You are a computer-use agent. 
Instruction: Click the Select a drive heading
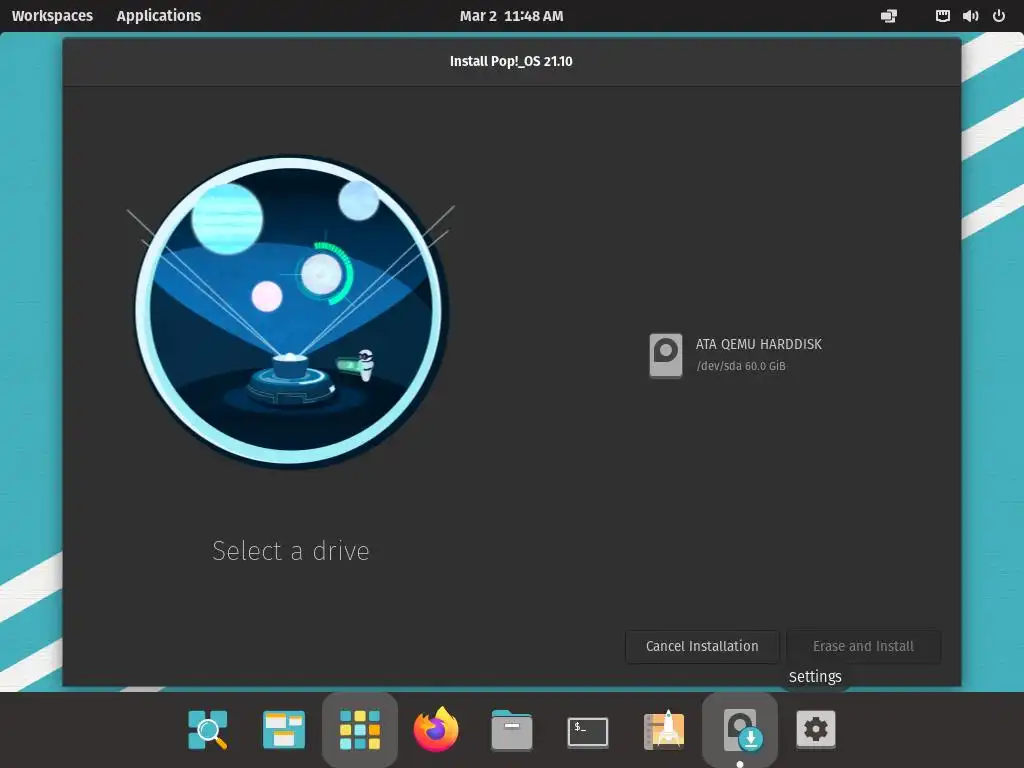[291, 551]
